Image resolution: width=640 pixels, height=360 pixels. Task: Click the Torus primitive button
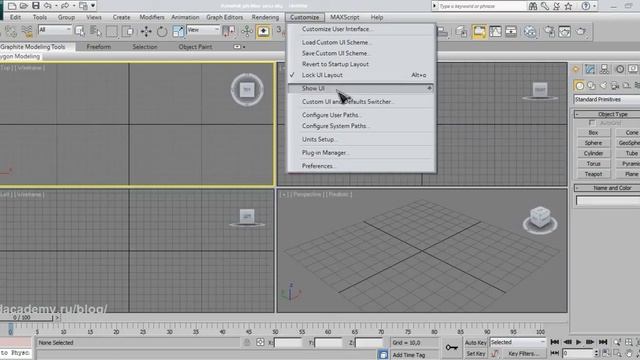coord(593,164)
